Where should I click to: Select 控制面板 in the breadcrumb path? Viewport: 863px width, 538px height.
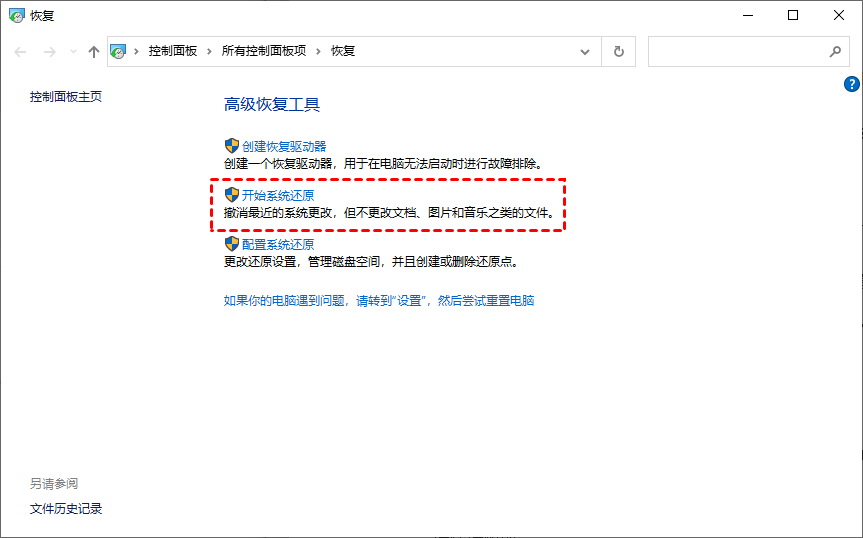(x=173, y=51)
